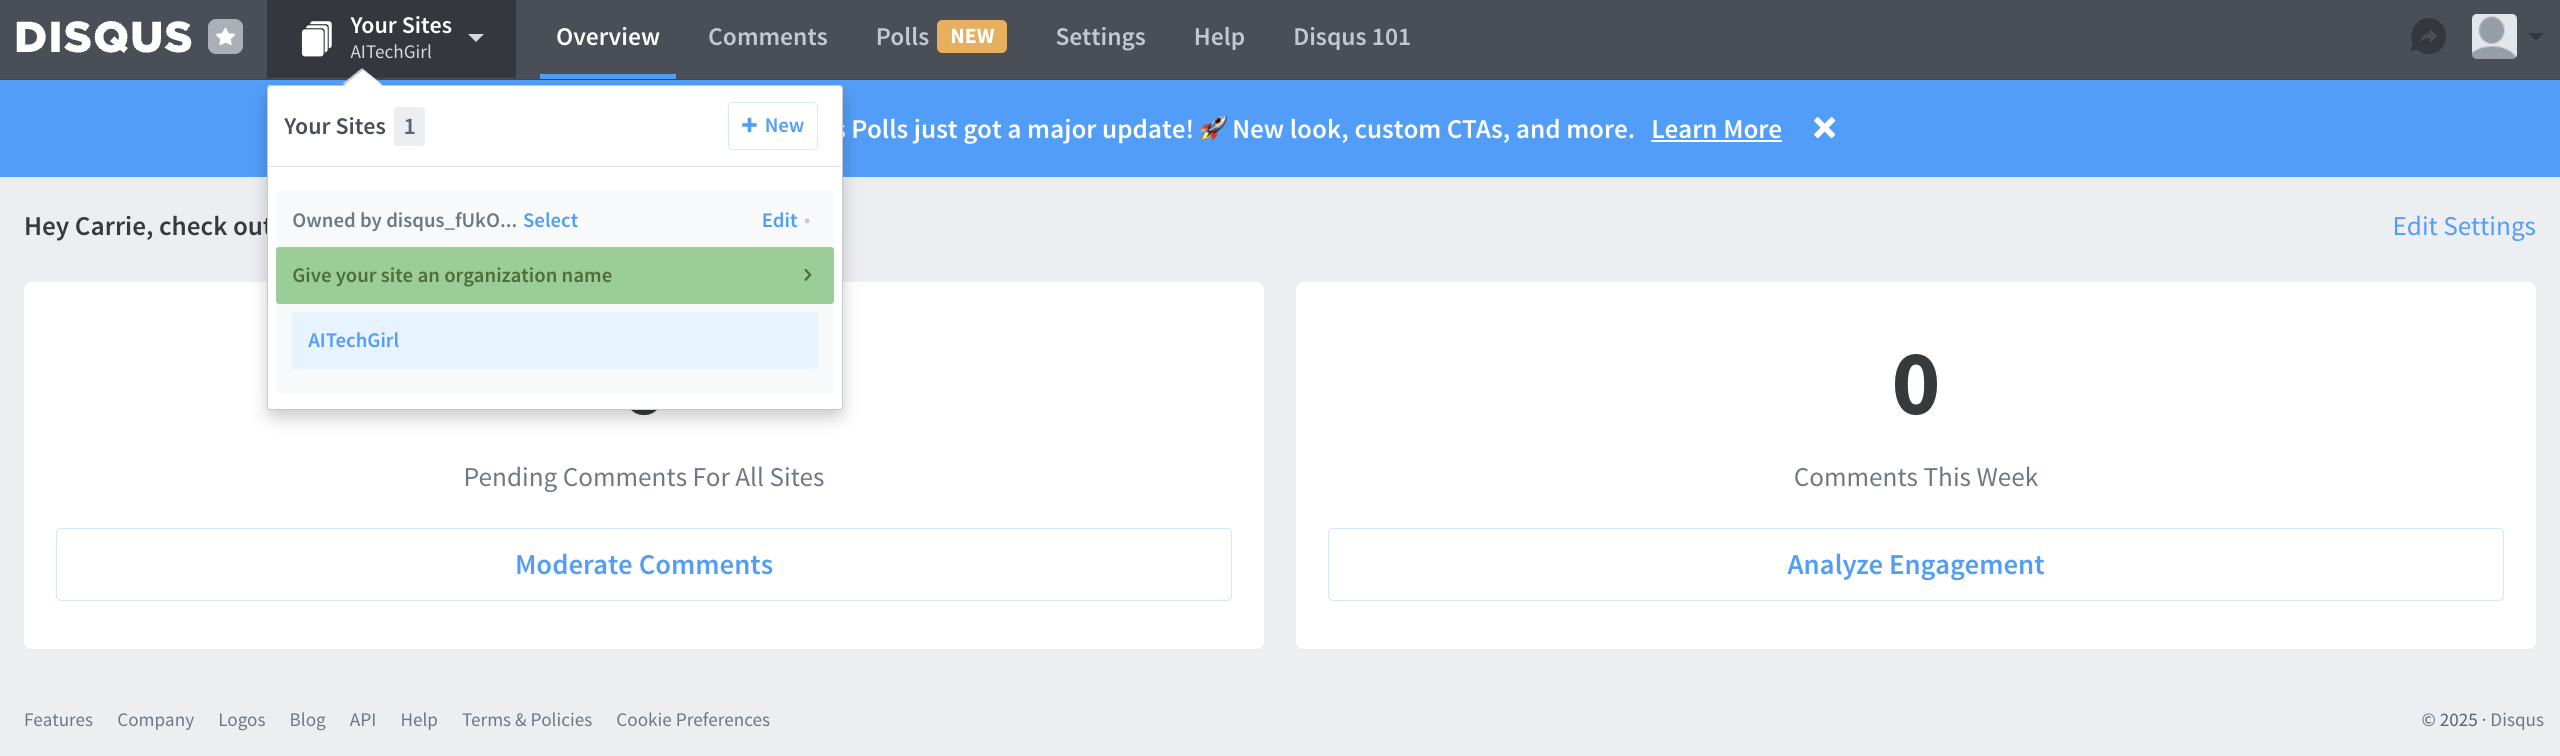Click the rocket emoji in the banner
The image size is (2560, 756).
(x=1213, y=129)
